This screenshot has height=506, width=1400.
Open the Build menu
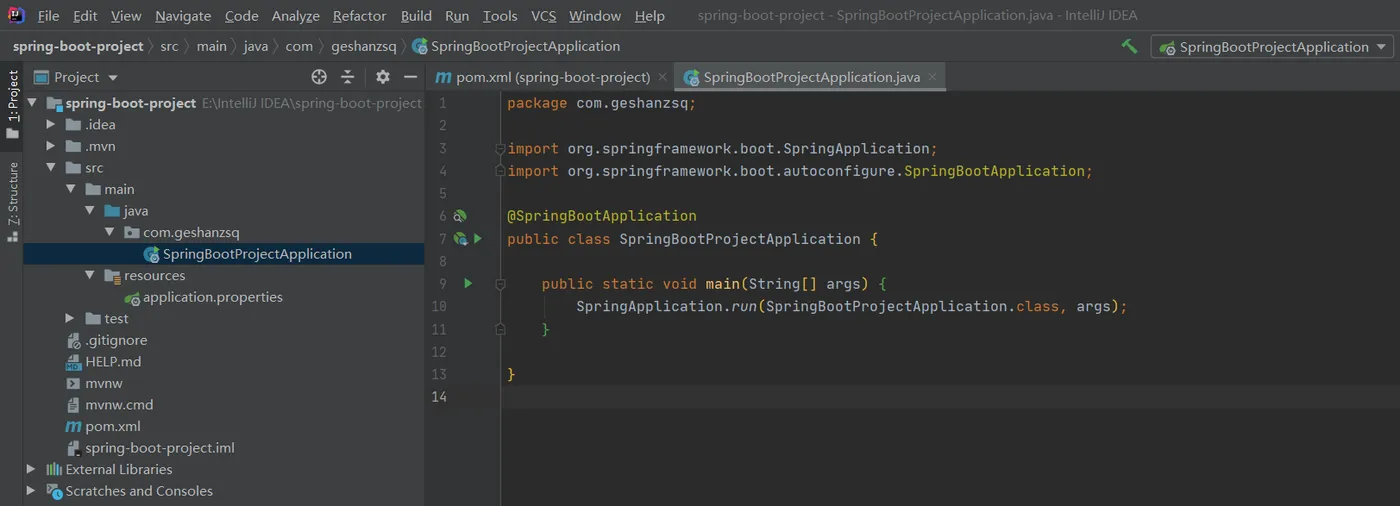click(416, 16)
